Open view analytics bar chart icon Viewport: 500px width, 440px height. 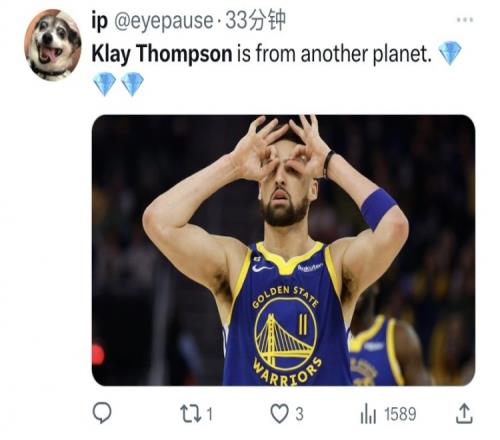tap(368, 414)
